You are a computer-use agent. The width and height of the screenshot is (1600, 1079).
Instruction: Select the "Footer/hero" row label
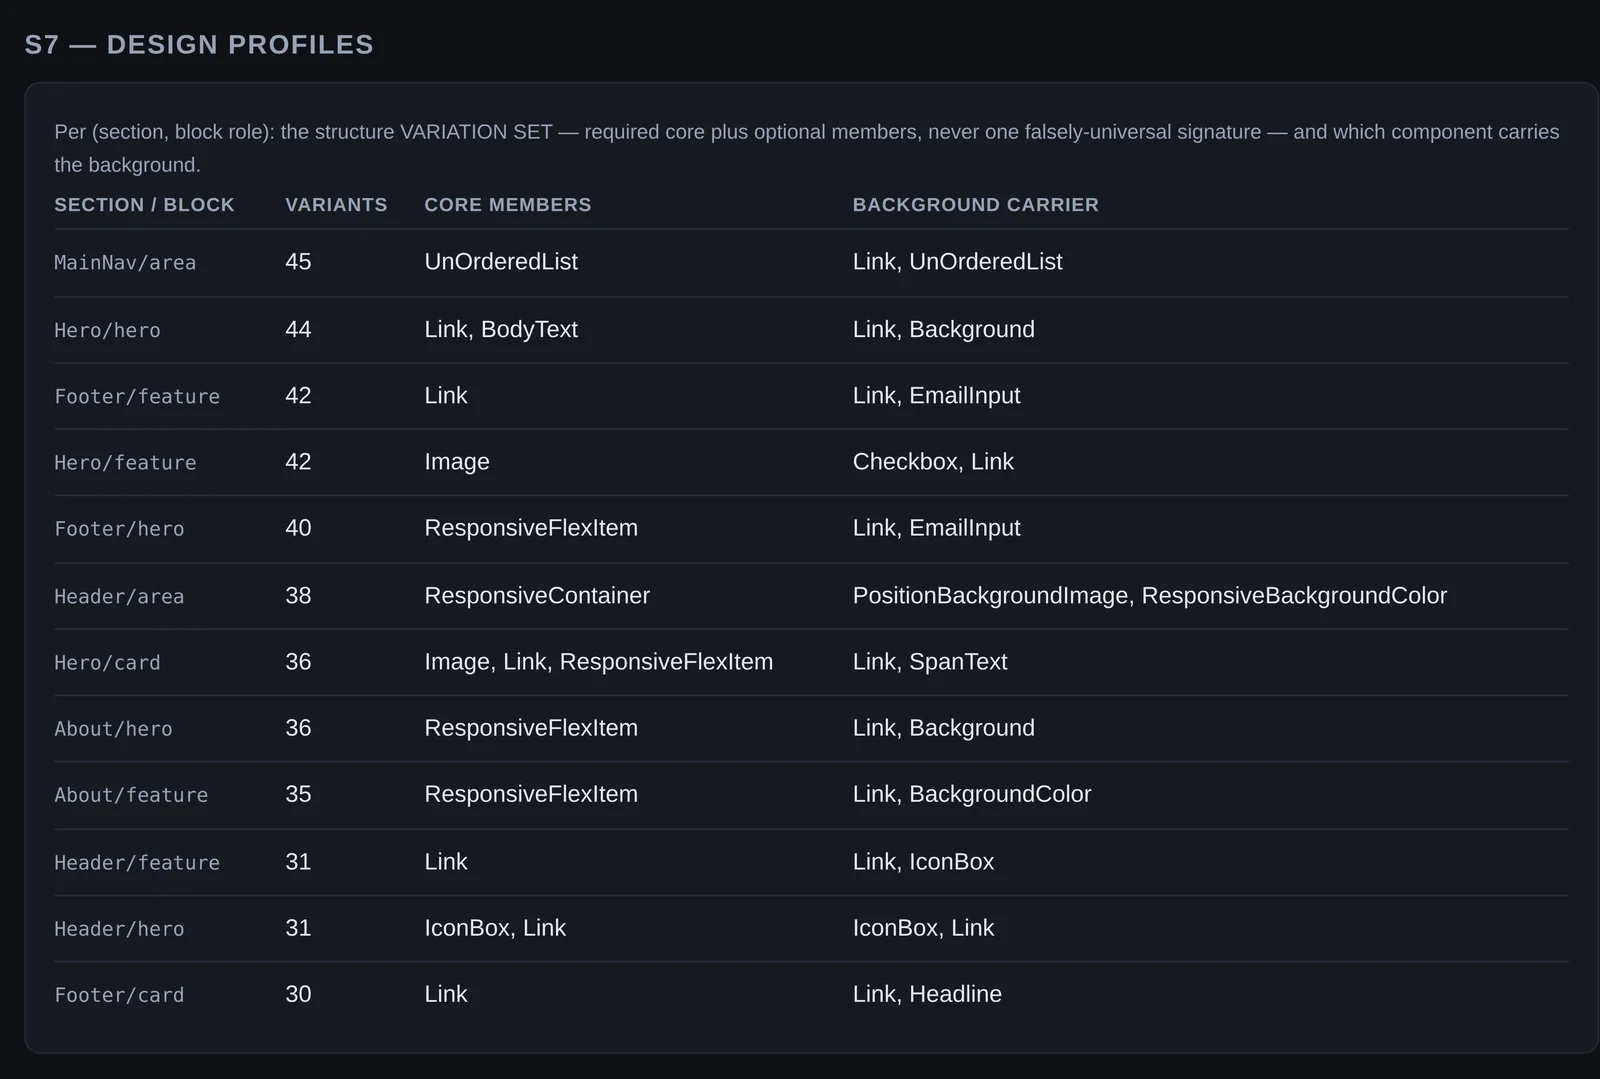tap(119, 529)
